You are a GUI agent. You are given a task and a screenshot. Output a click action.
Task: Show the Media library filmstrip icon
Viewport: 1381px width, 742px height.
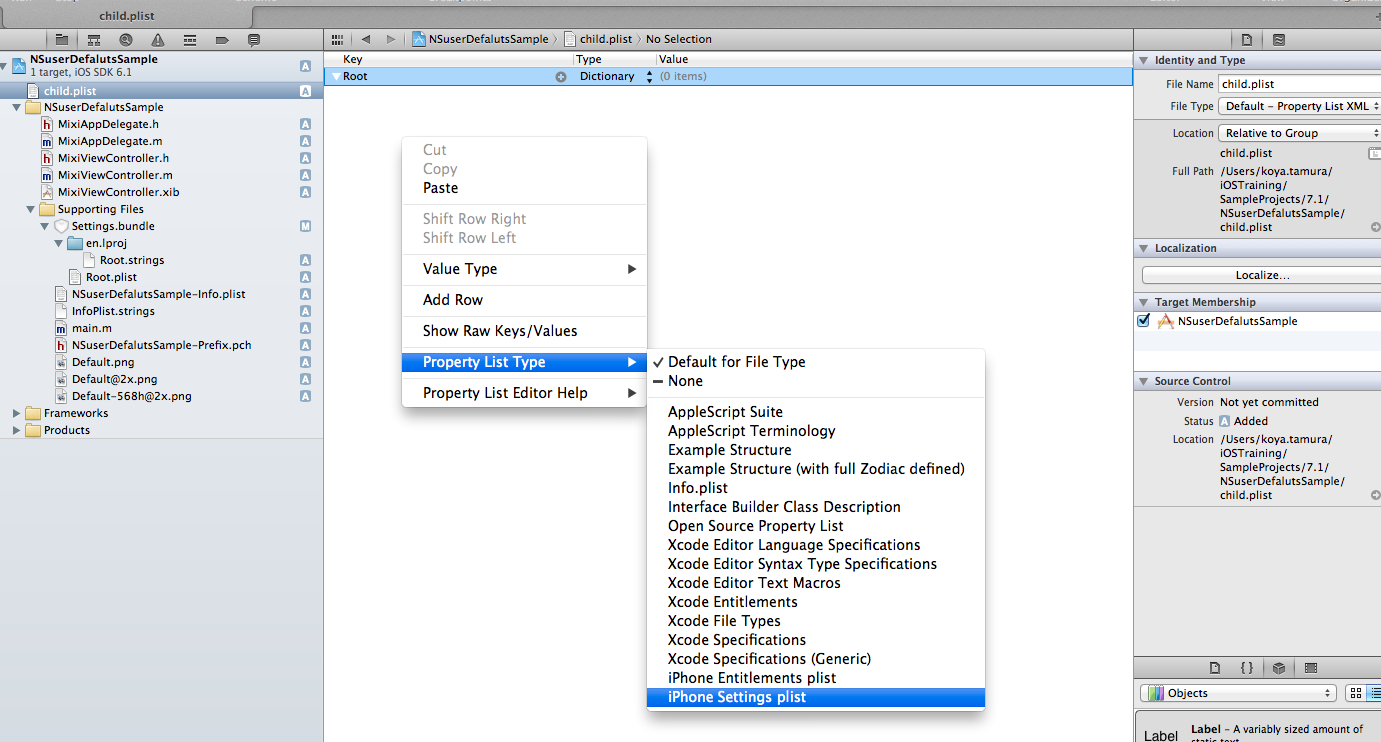click(x=1311, y=668)
